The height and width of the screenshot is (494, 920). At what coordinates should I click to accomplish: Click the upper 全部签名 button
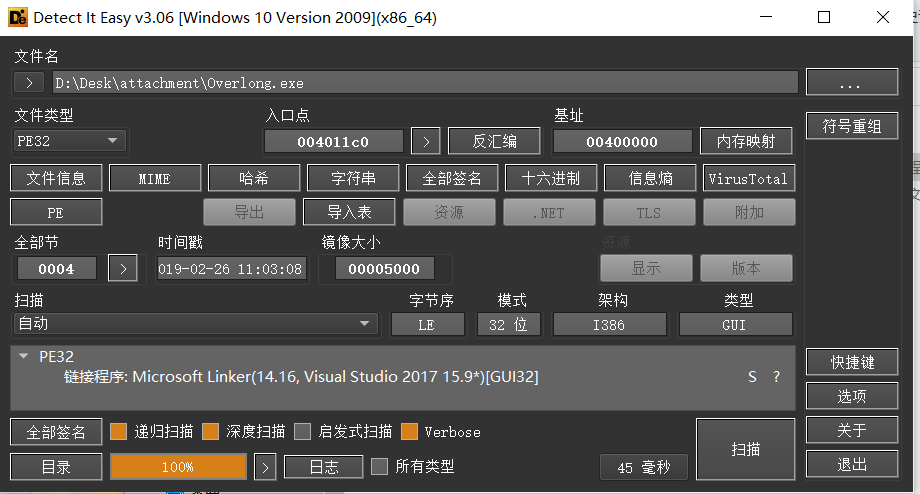452,178
